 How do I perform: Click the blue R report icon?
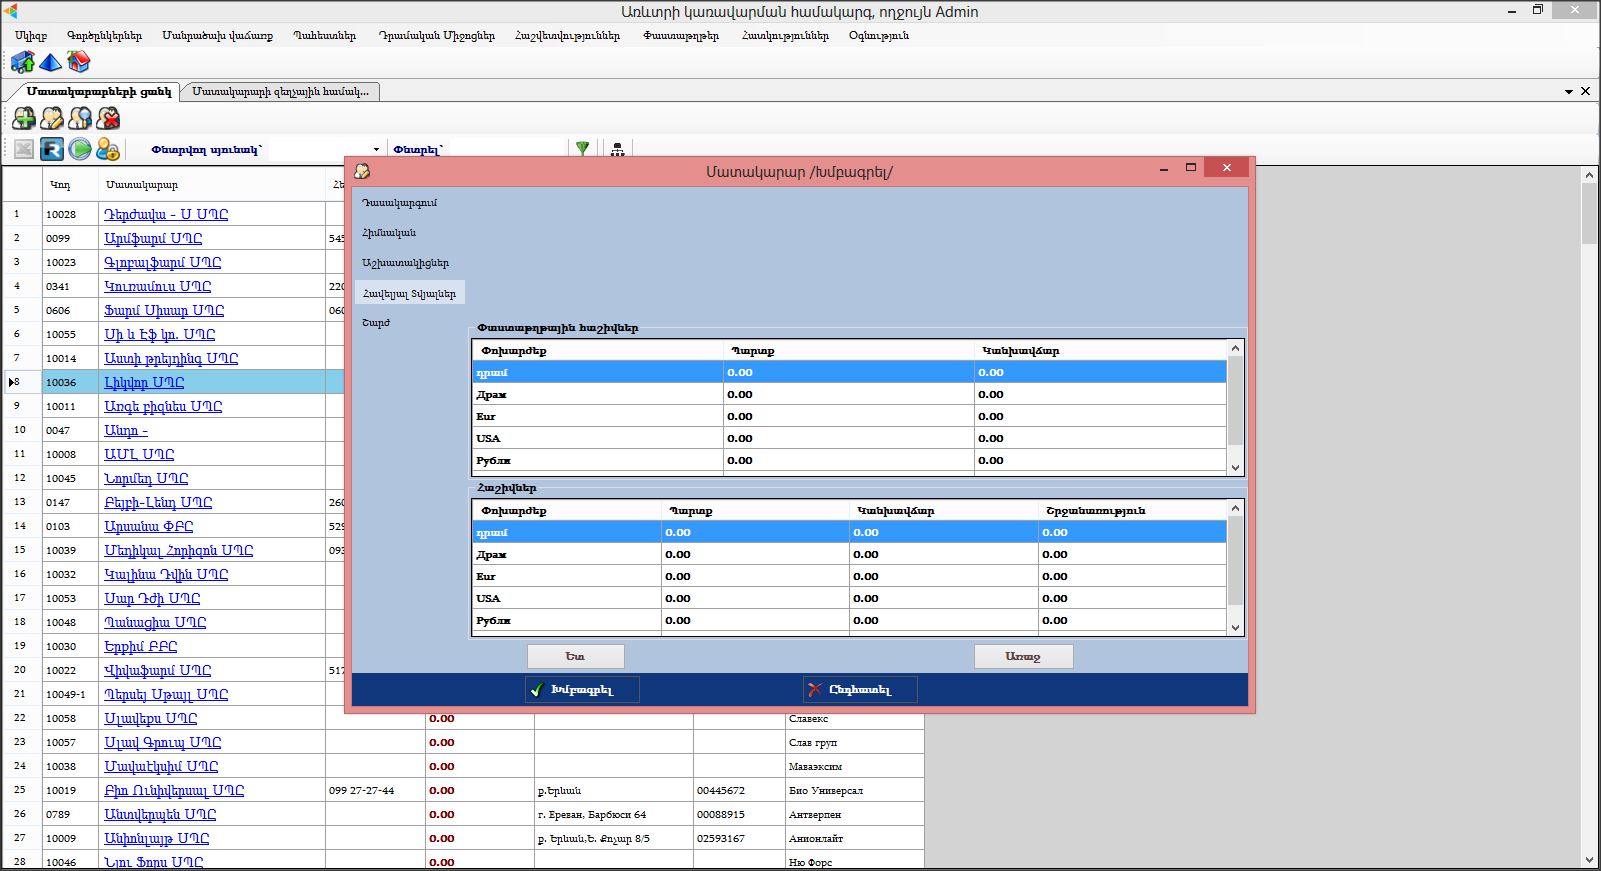pyautogui.click(x=52, y=149)
